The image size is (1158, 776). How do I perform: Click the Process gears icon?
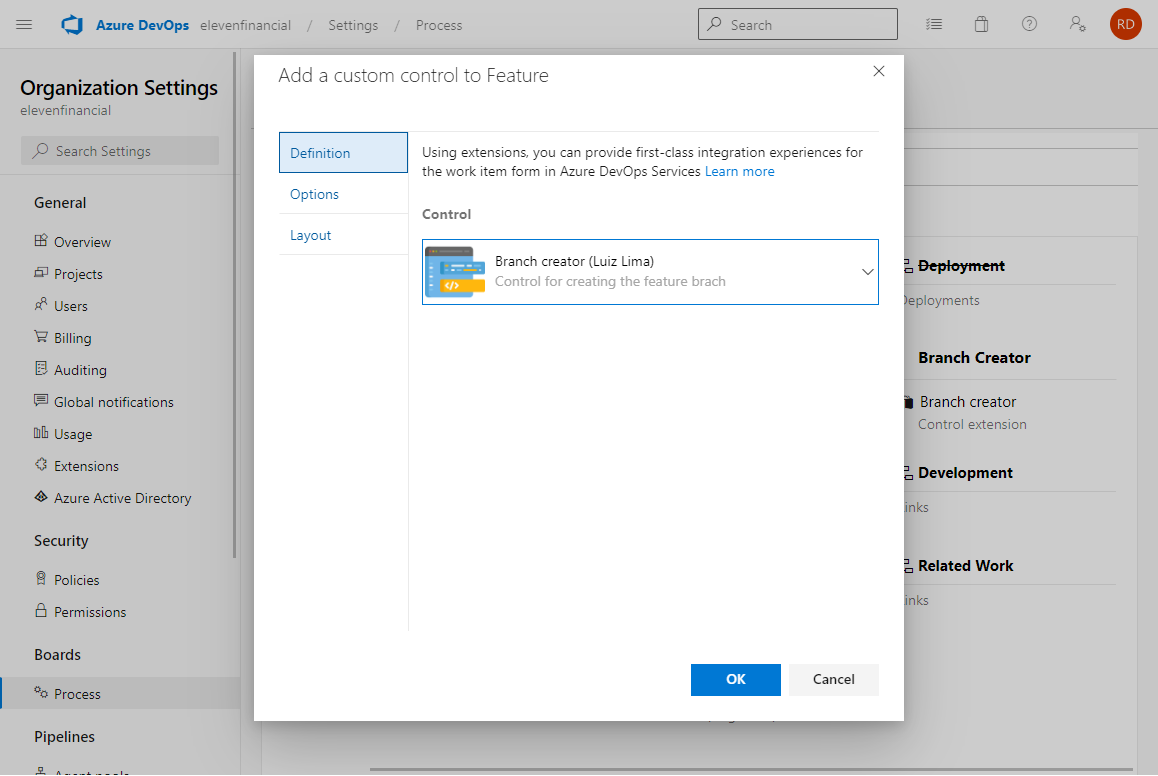(41, 693)
